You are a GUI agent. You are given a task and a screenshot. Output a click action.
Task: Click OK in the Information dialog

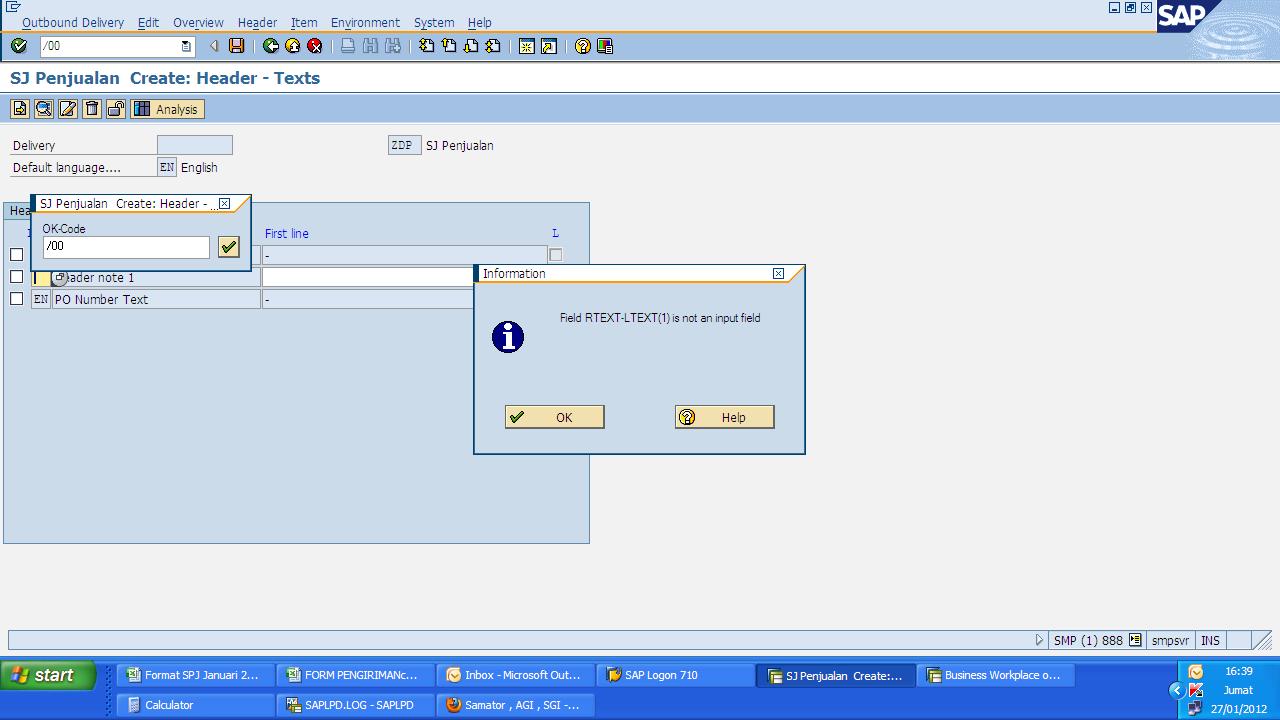point(555,417)
